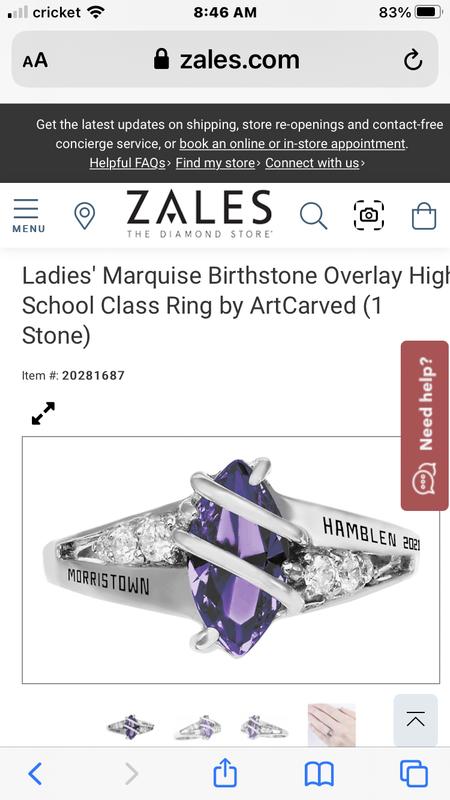Image resolution: width=450 pixels, height=800 pixels.
Task: Show open Safari tabs
Action: tap(413, 774)
